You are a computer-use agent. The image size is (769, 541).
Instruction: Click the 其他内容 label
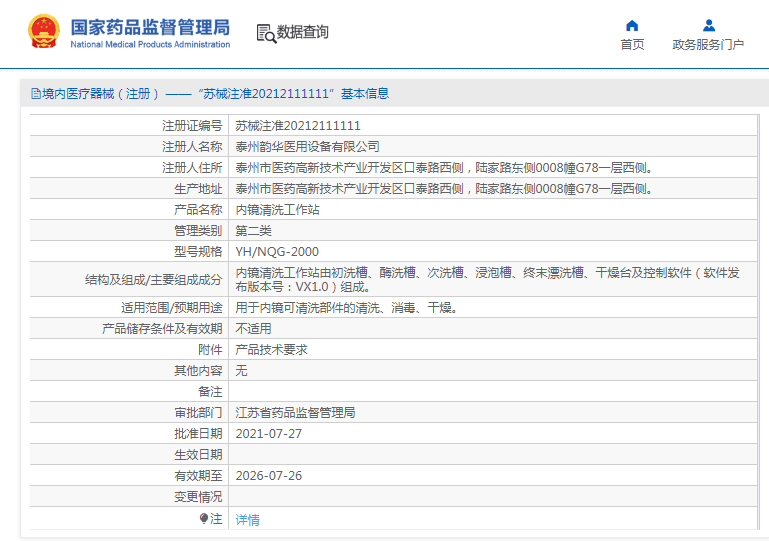click(198, 371)
